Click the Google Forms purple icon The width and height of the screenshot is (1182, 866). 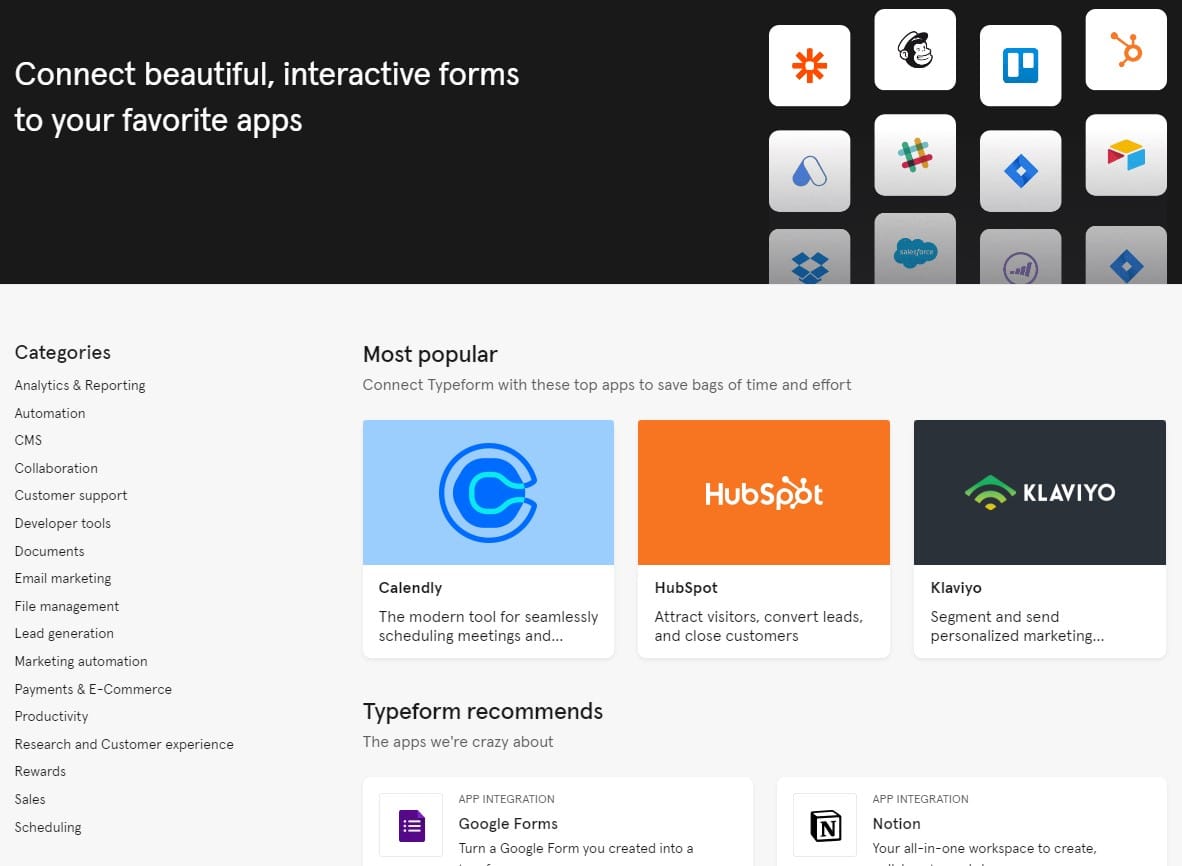click(x=411, y=825)
